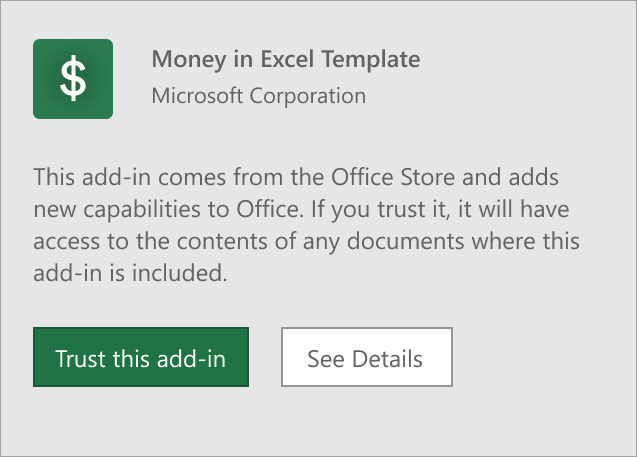637x457 pixels.
Task: Click the word Microsoft in publisher line
Action: tap(197, 96)
